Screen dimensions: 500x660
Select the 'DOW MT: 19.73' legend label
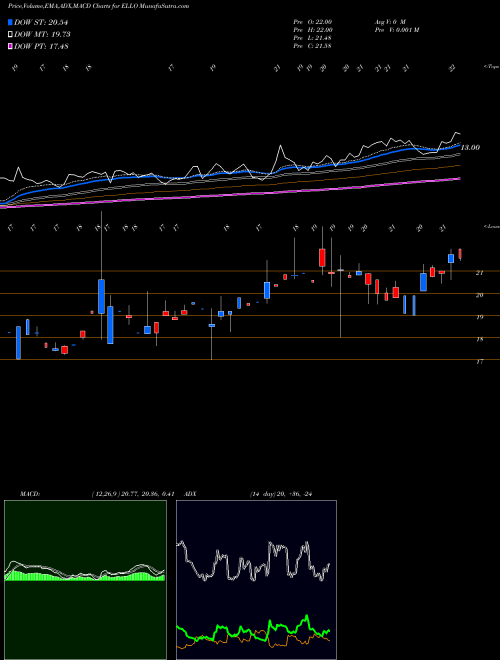coord(42,35)
